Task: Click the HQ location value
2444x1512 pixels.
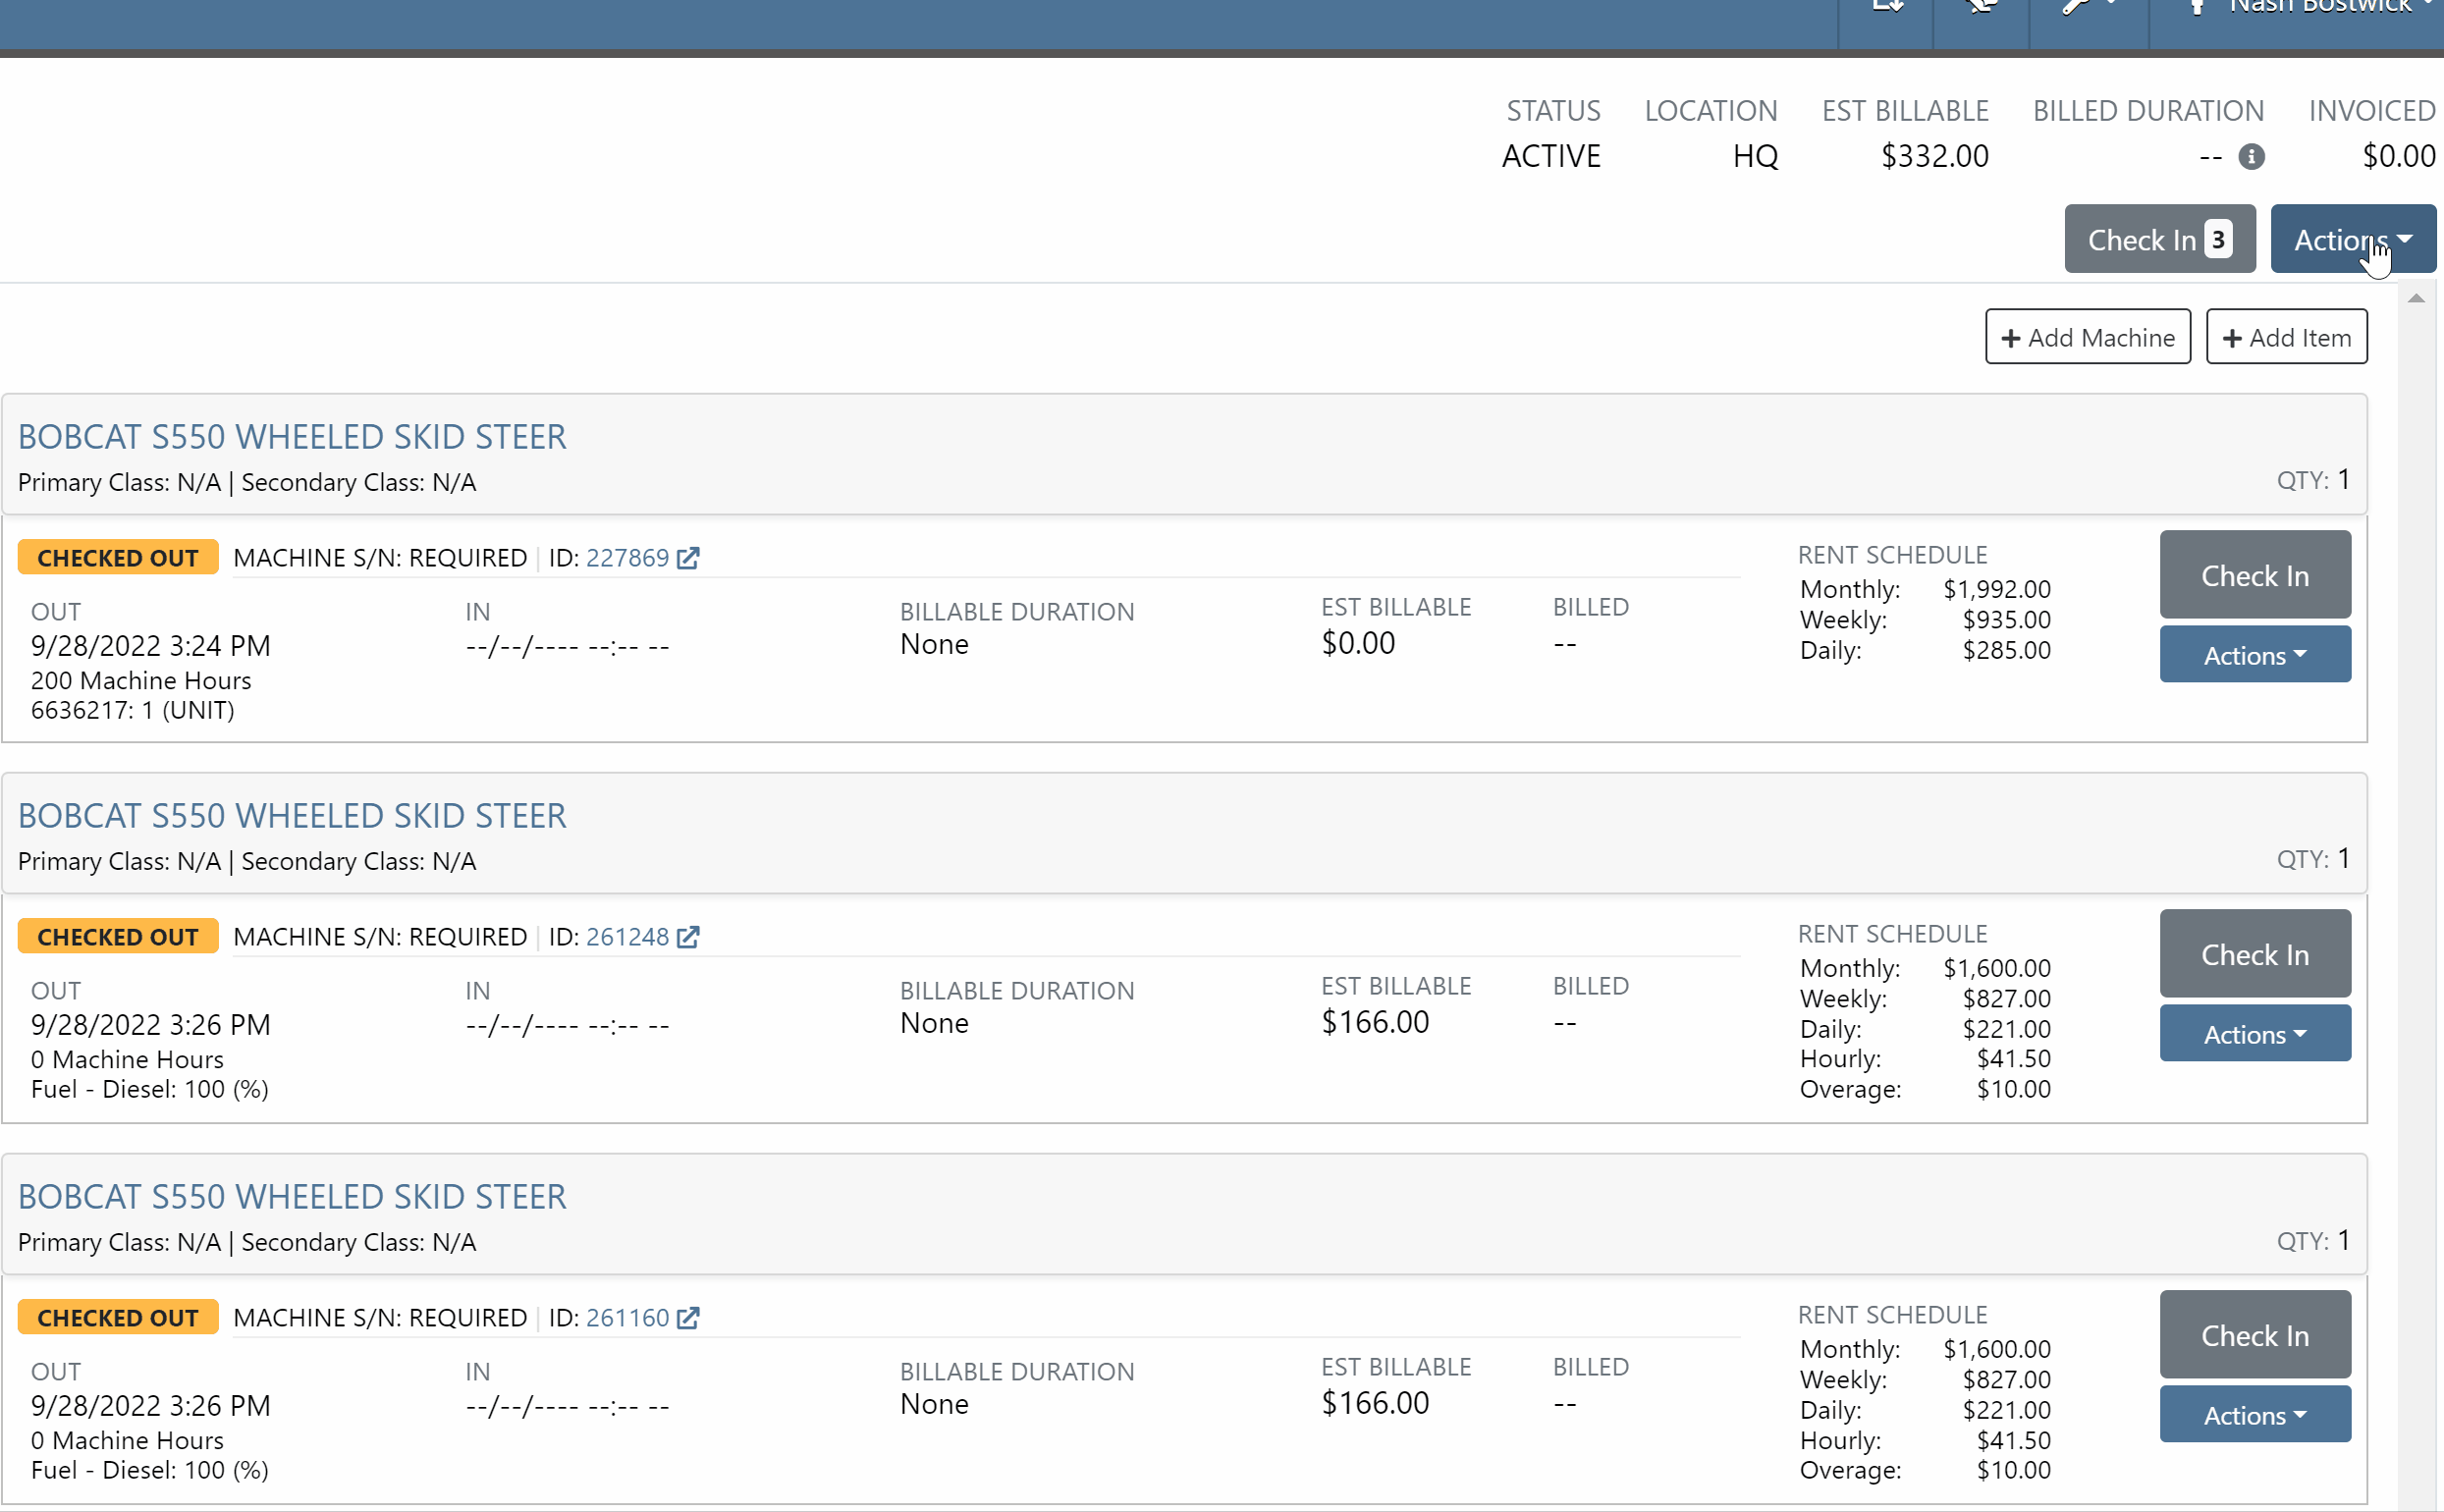Action: tap(1755, 157)
